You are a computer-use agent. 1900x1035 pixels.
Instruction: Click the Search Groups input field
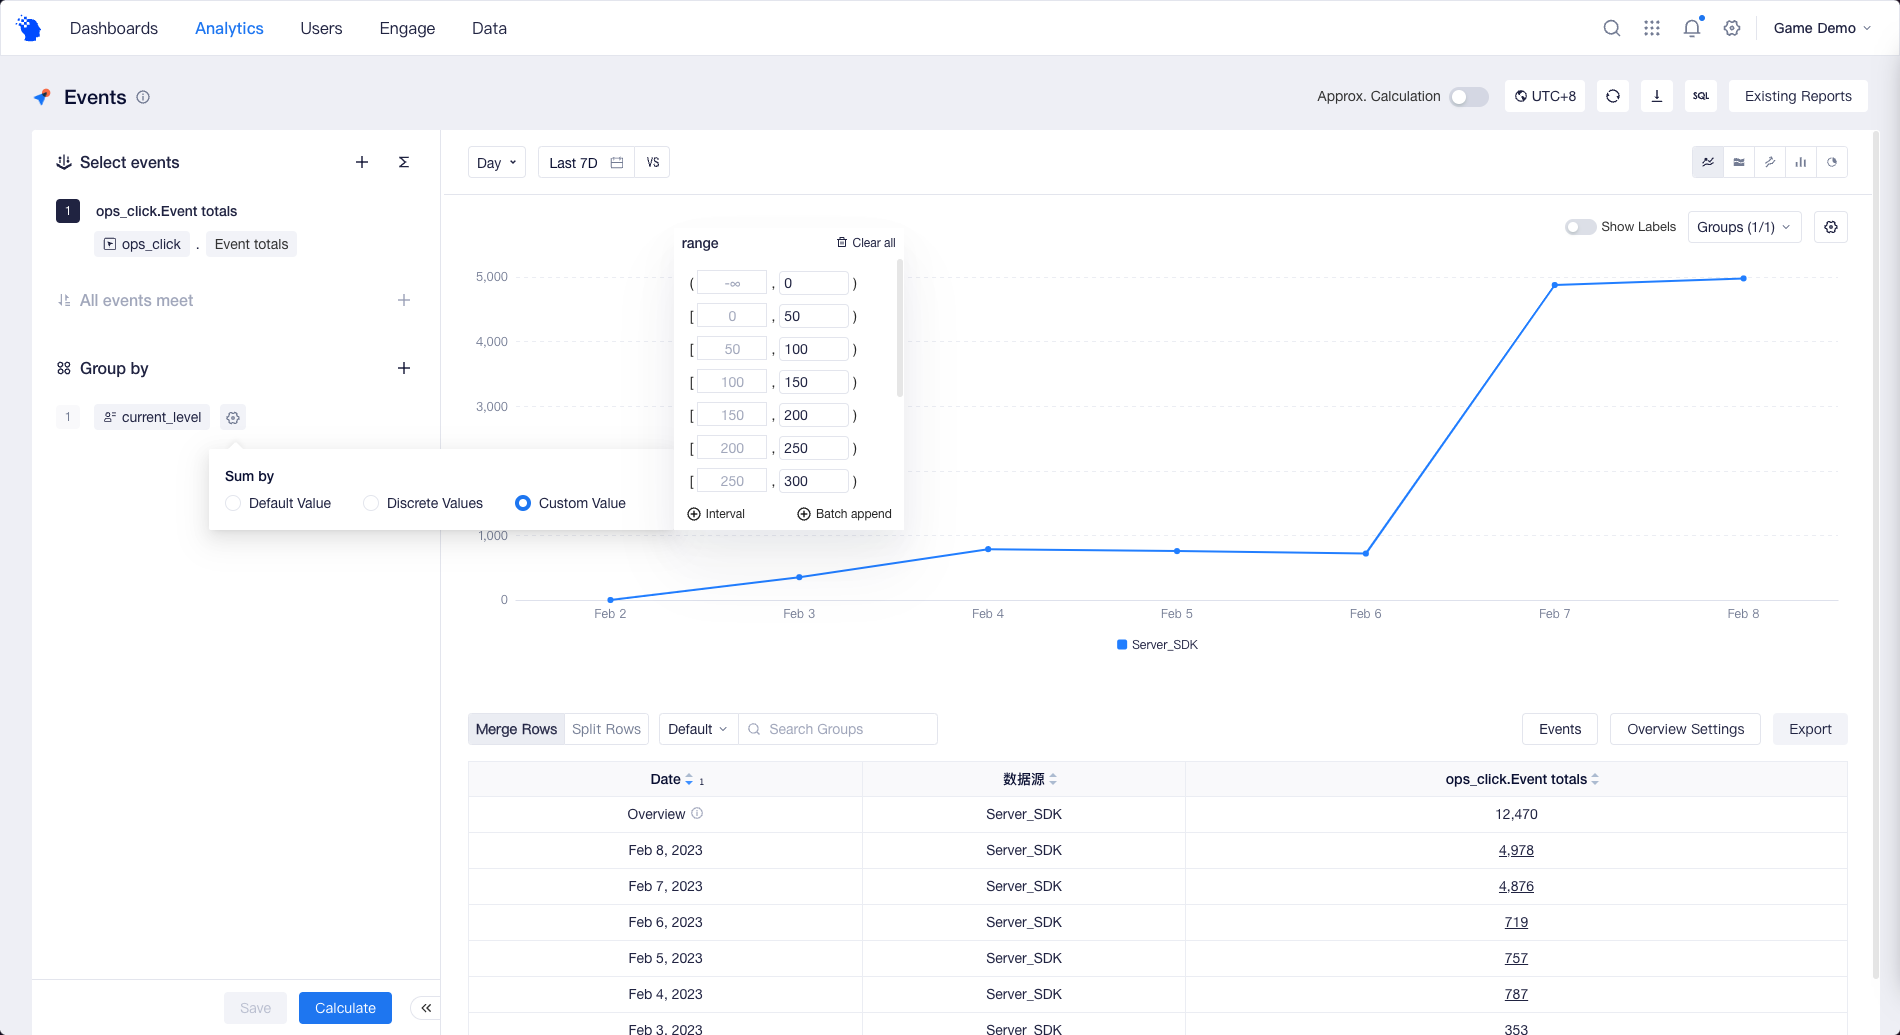(838, 729)
